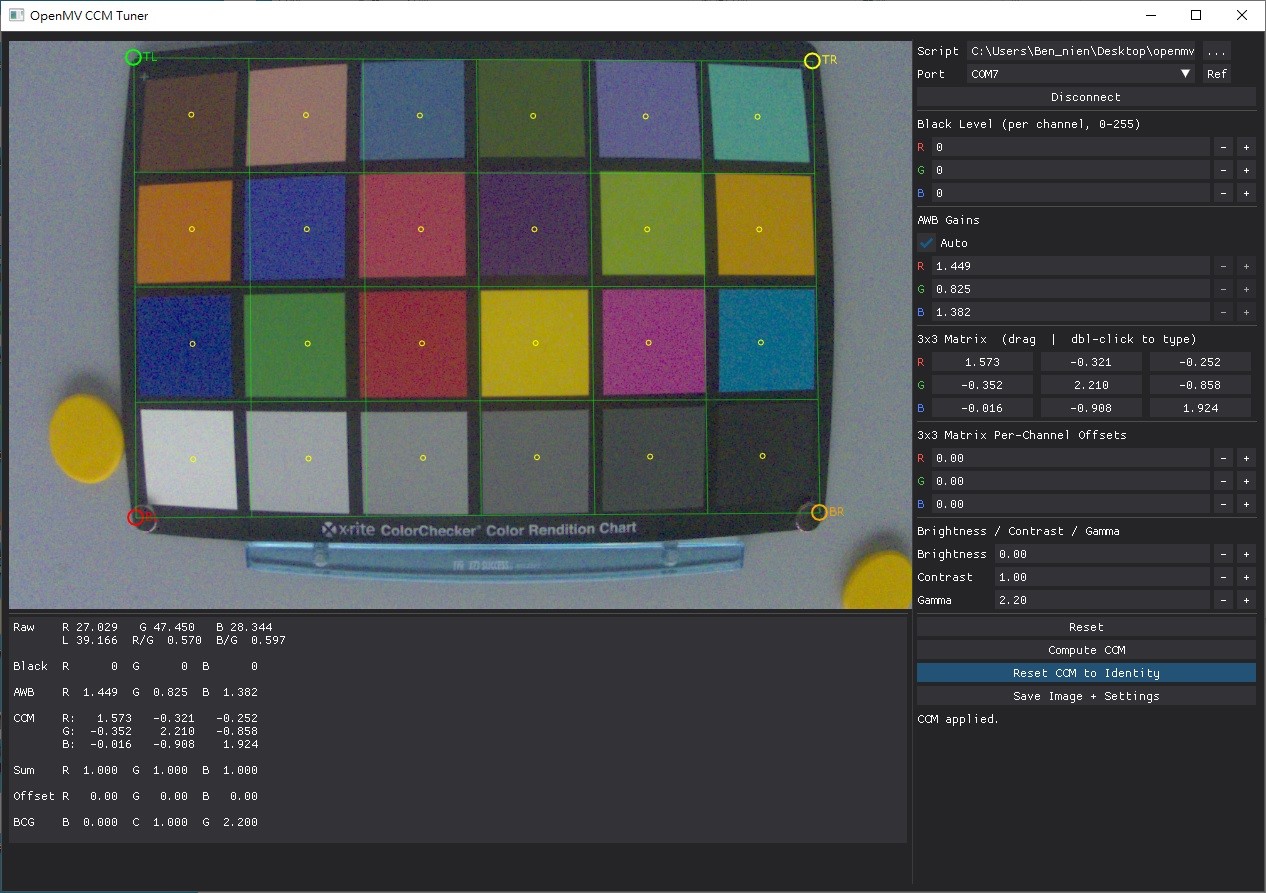The height and width of the screenshot is (893, 1266).
Task: Click the Reset button
Action: (1086, 627)
